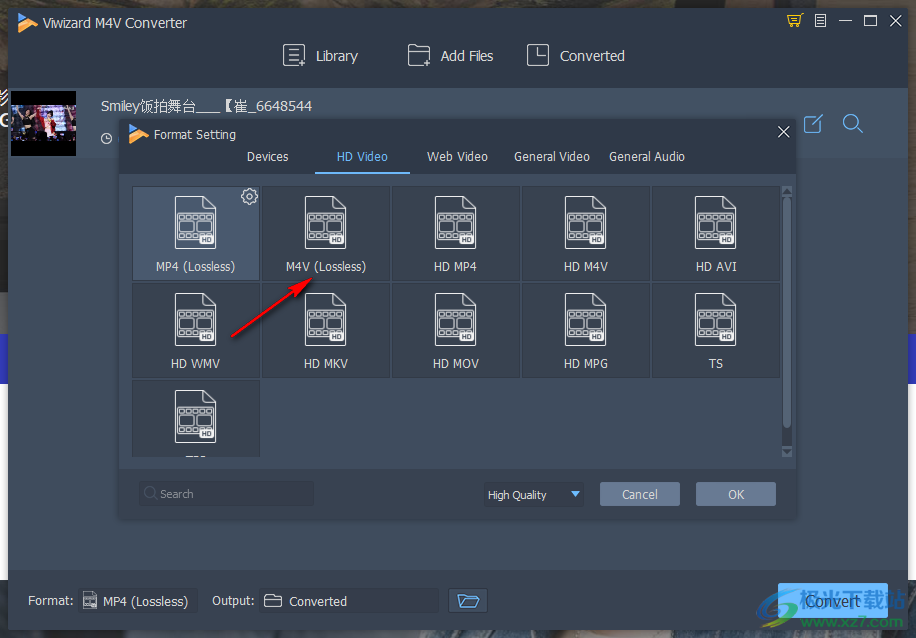Select the M4V (Lossless) format icon
Screen dimensions: 916x638
tap(325, 223)
